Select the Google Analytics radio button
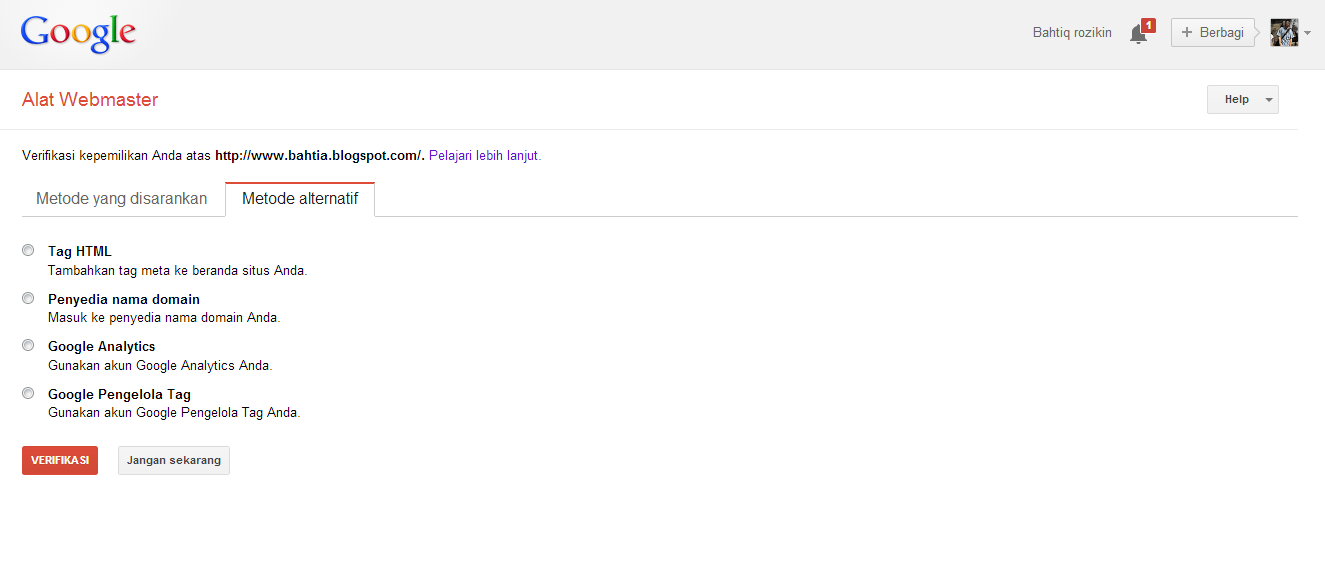The width and height of the screenshot is (1325, 575). click(28, 345)
